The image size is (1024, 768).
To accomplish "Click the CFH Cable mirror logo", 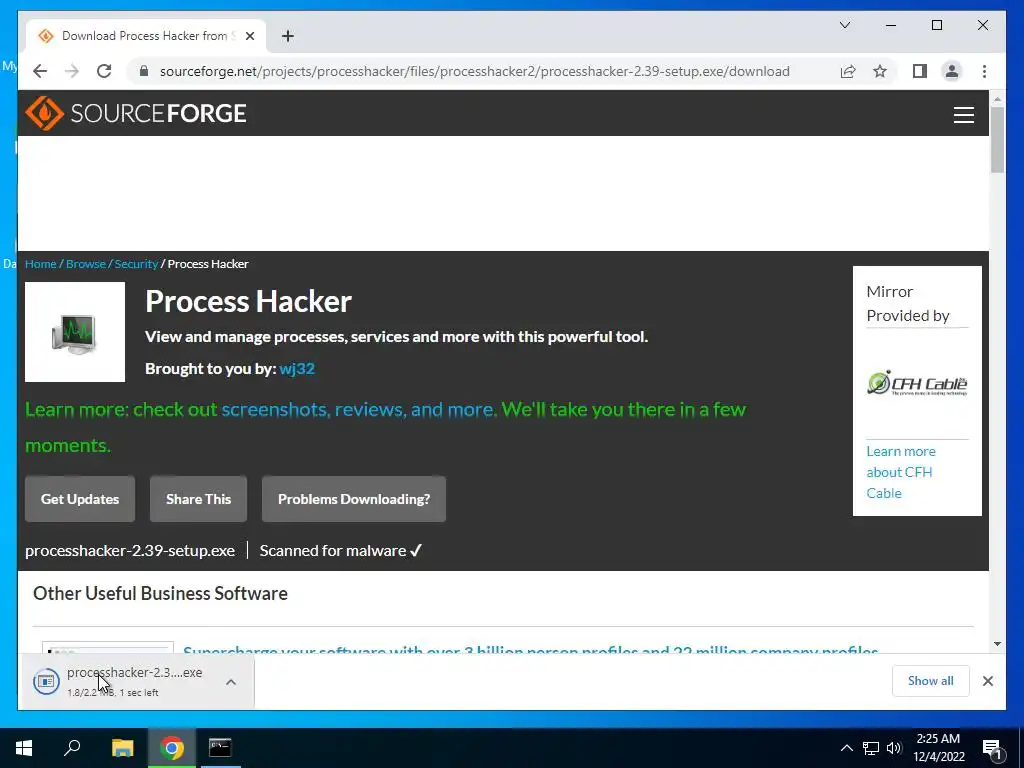I will (917, 383).
